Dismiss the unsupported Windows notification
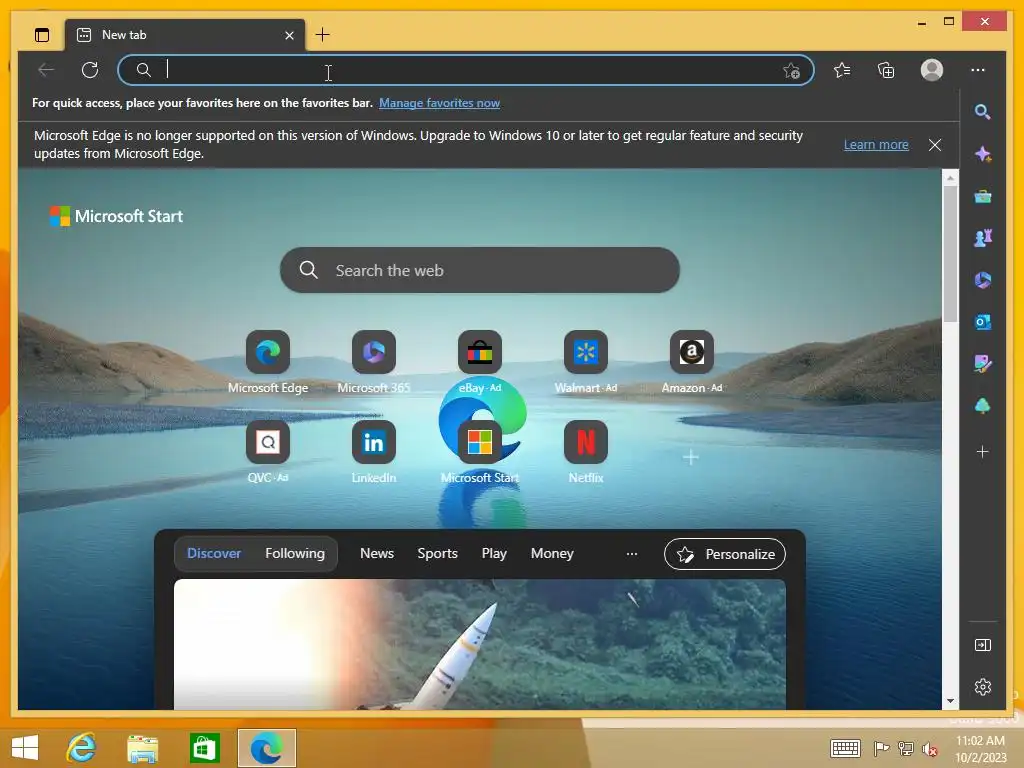The height and width of the screenshot is (768, 1024). (x=935, y=145)
